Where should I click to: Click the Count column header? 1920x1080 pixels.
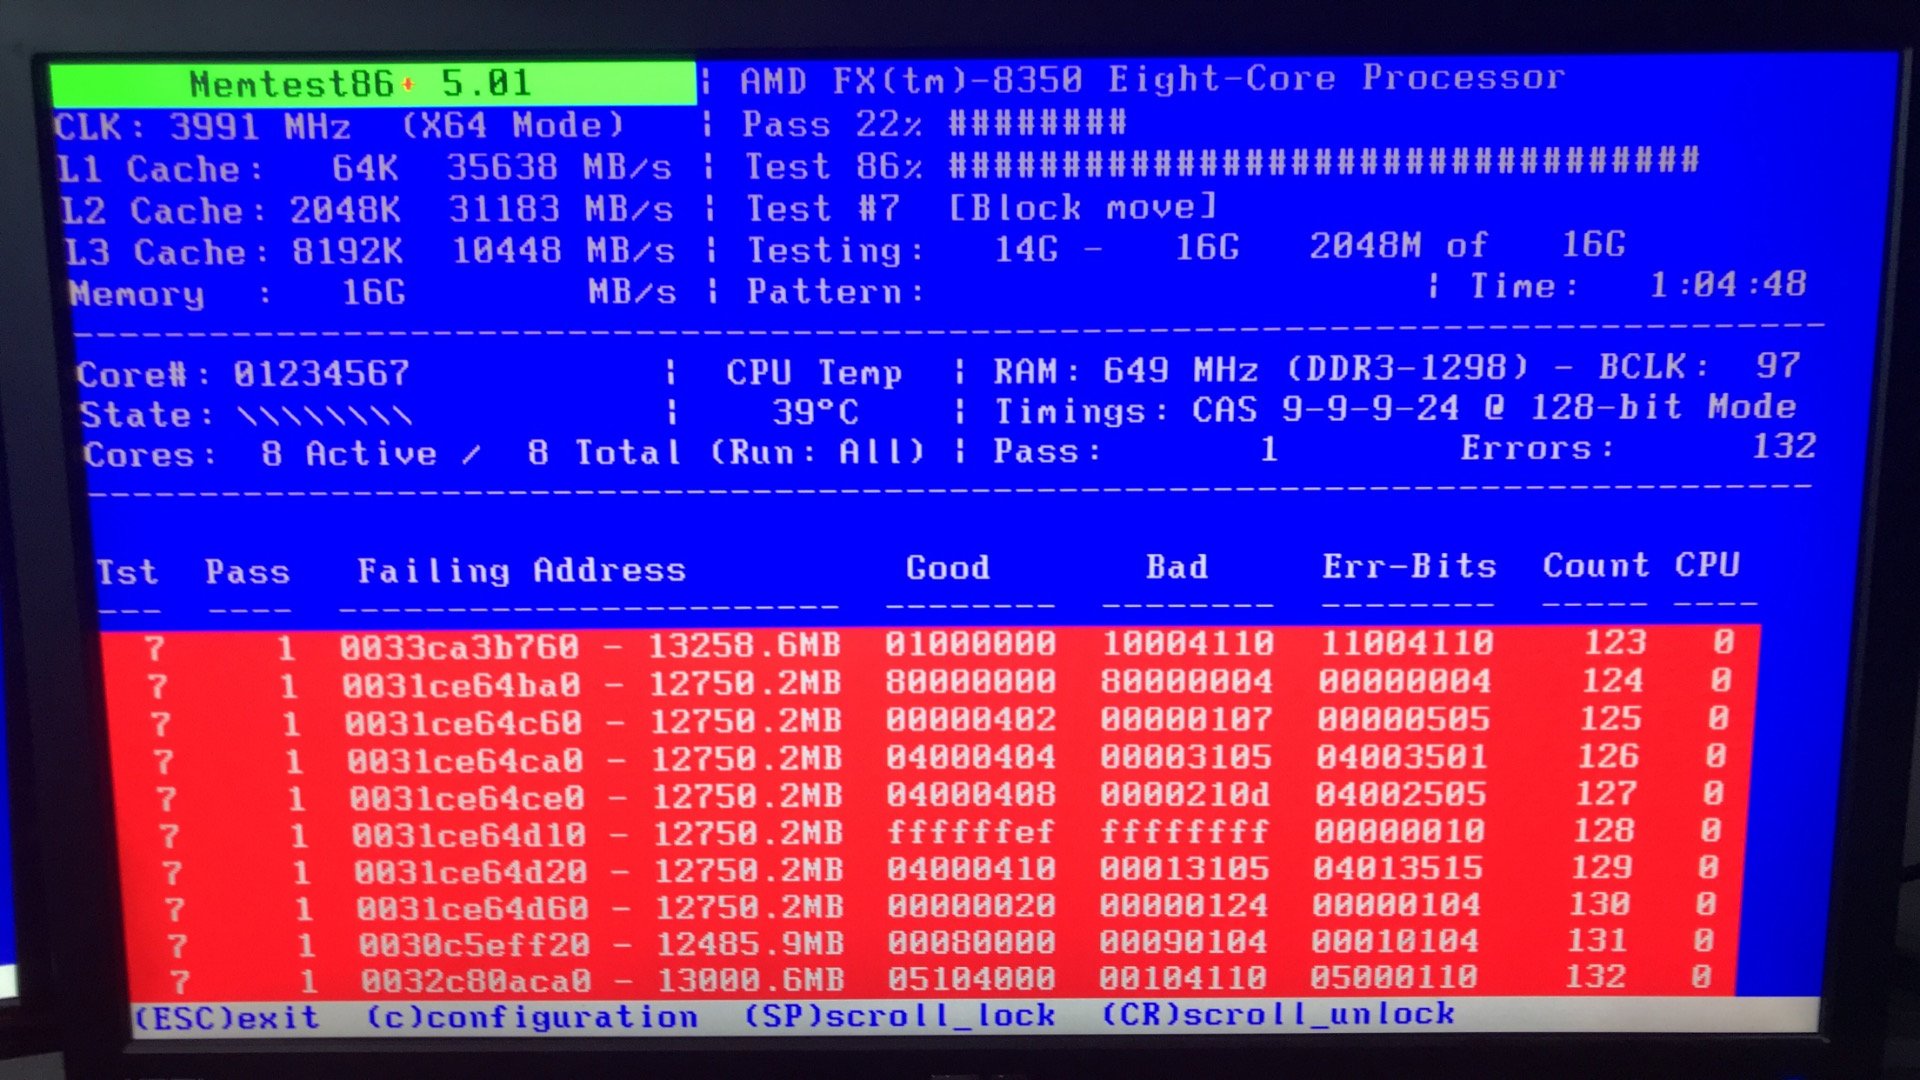tap(1595, 566)
